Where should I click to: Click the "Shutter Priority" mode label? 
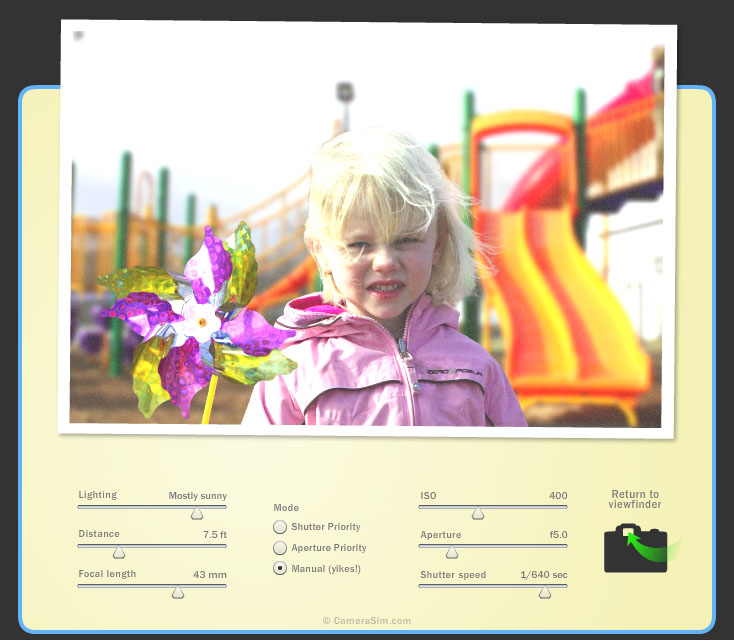click(326, 527)
